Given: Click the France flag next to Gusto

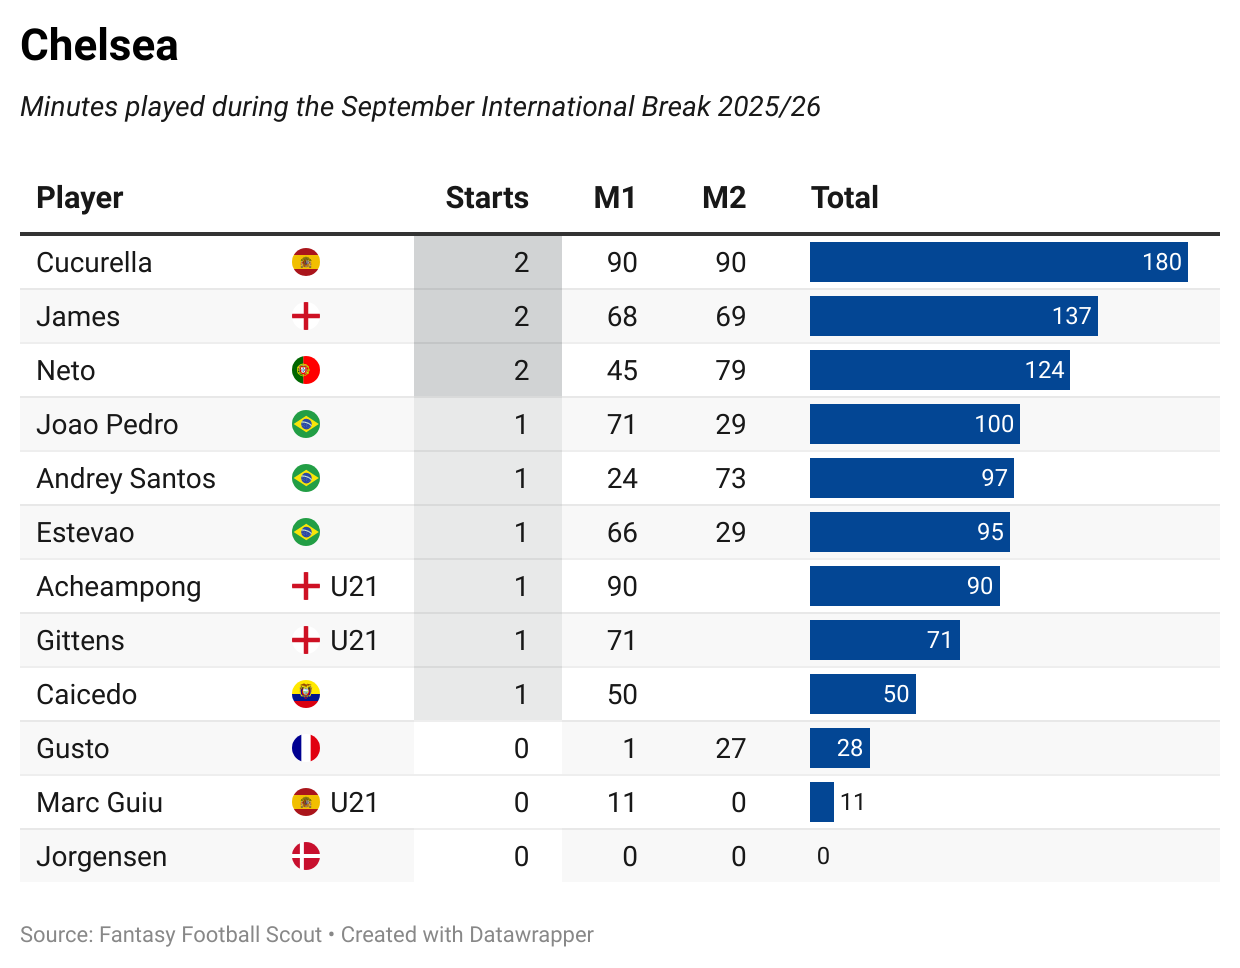Looking at the screenshot, I should click(x=306, y=749).
